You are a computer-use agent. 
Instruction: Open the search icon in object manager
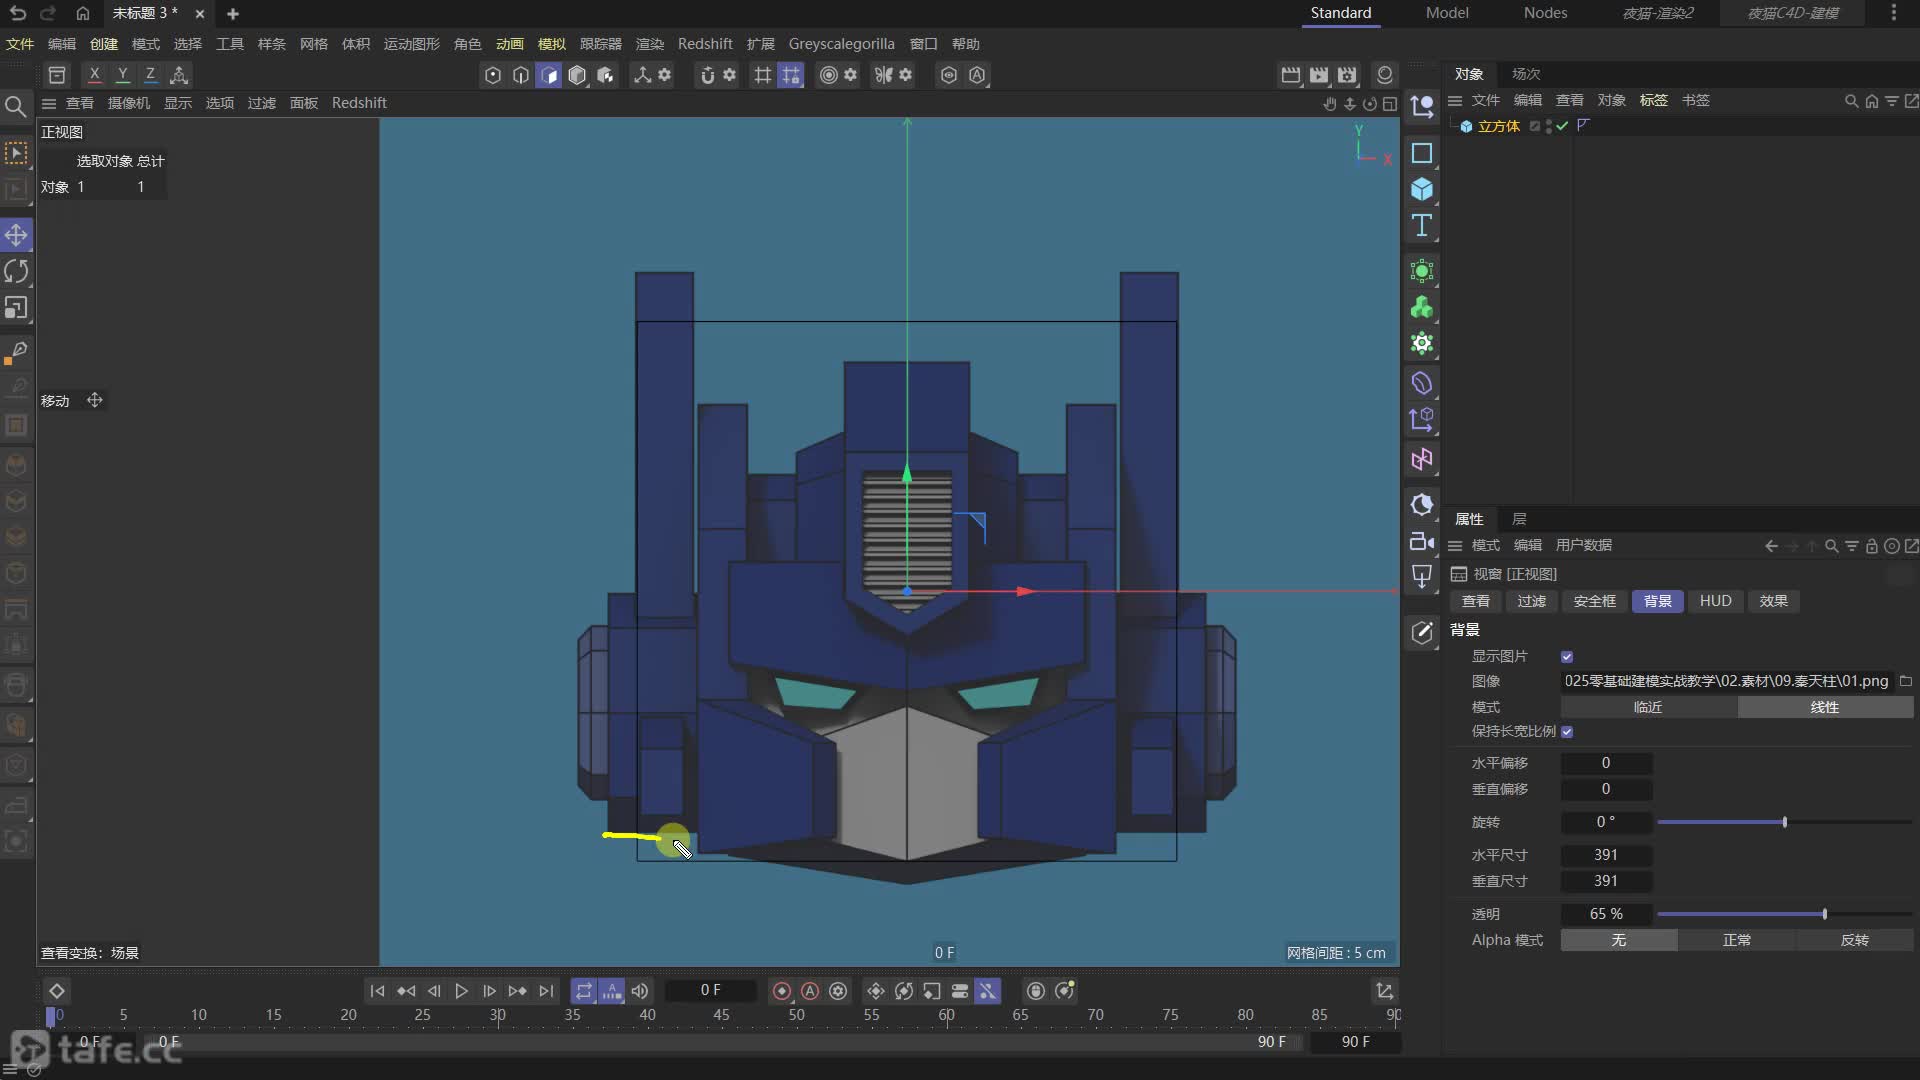tap(1851, 101)
